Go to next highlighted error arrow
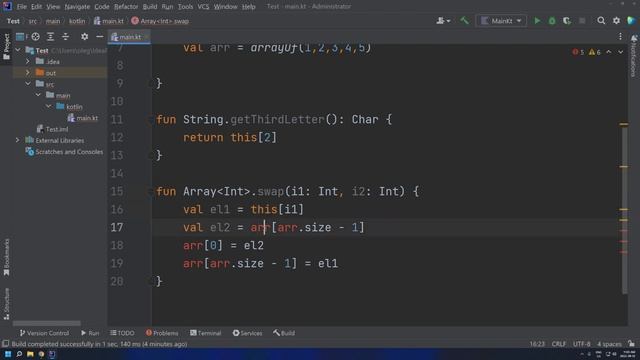The image size is (640, 360). tap(620, 52)
